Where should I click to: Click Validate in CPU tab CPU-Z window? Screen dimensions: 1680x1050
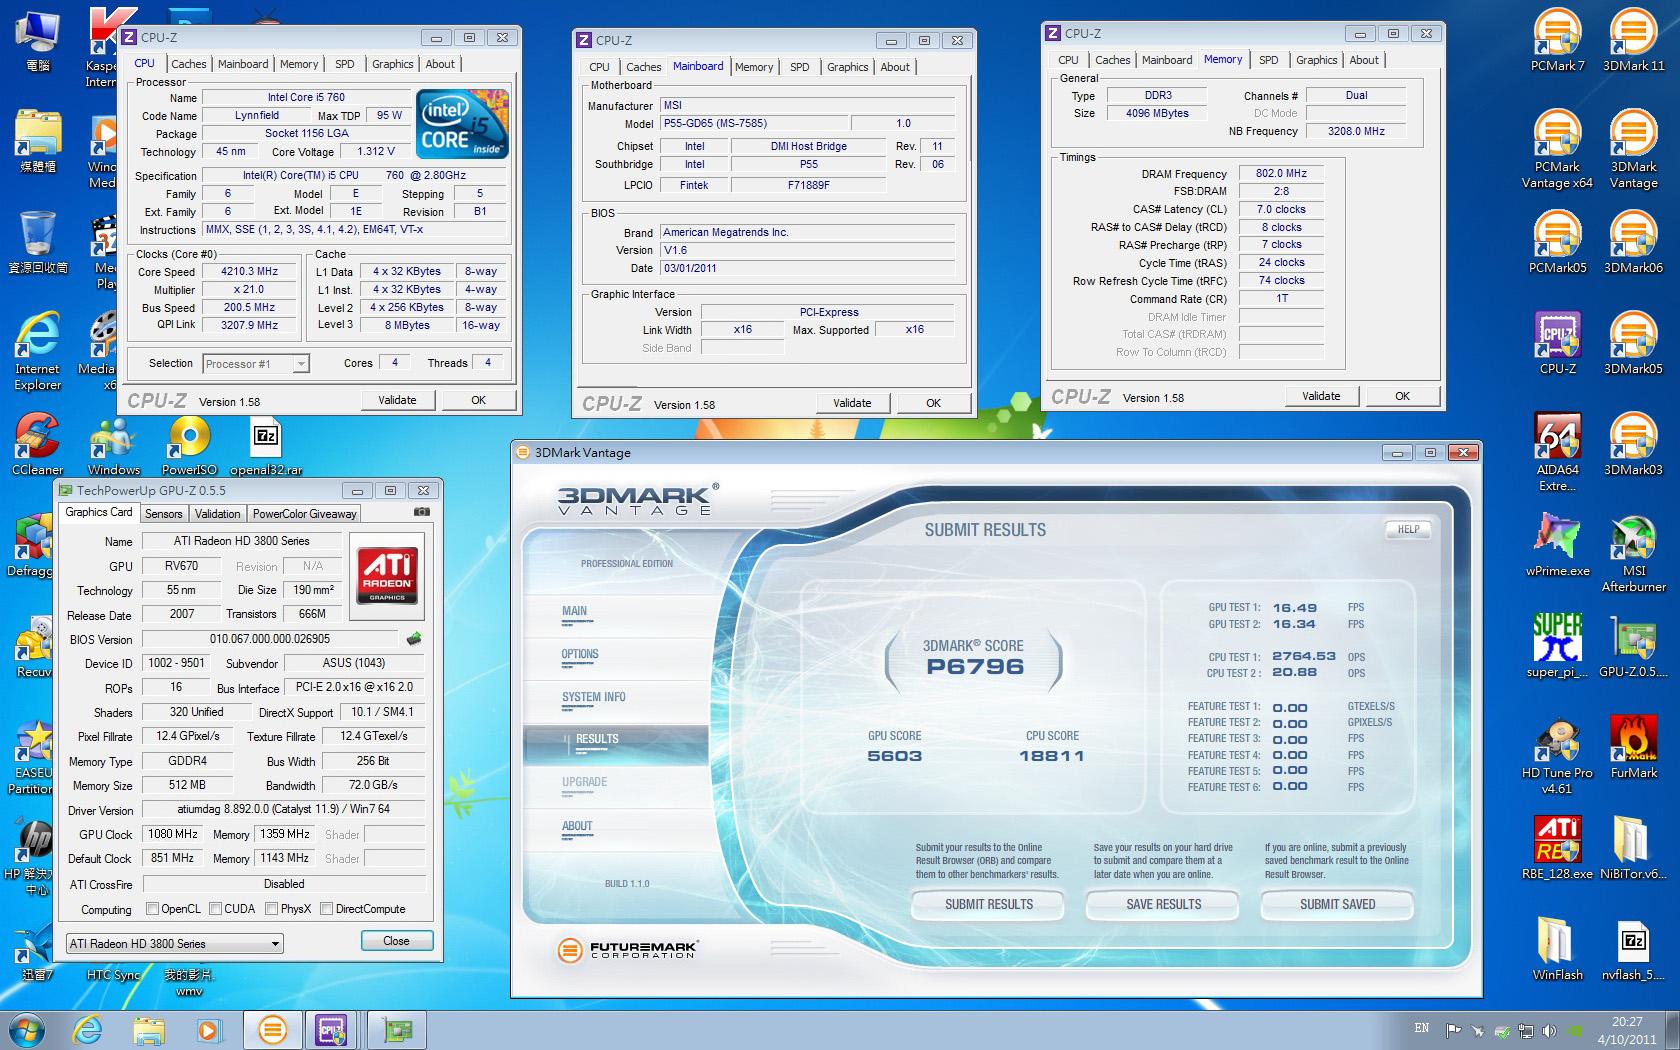tap(397, 400)
